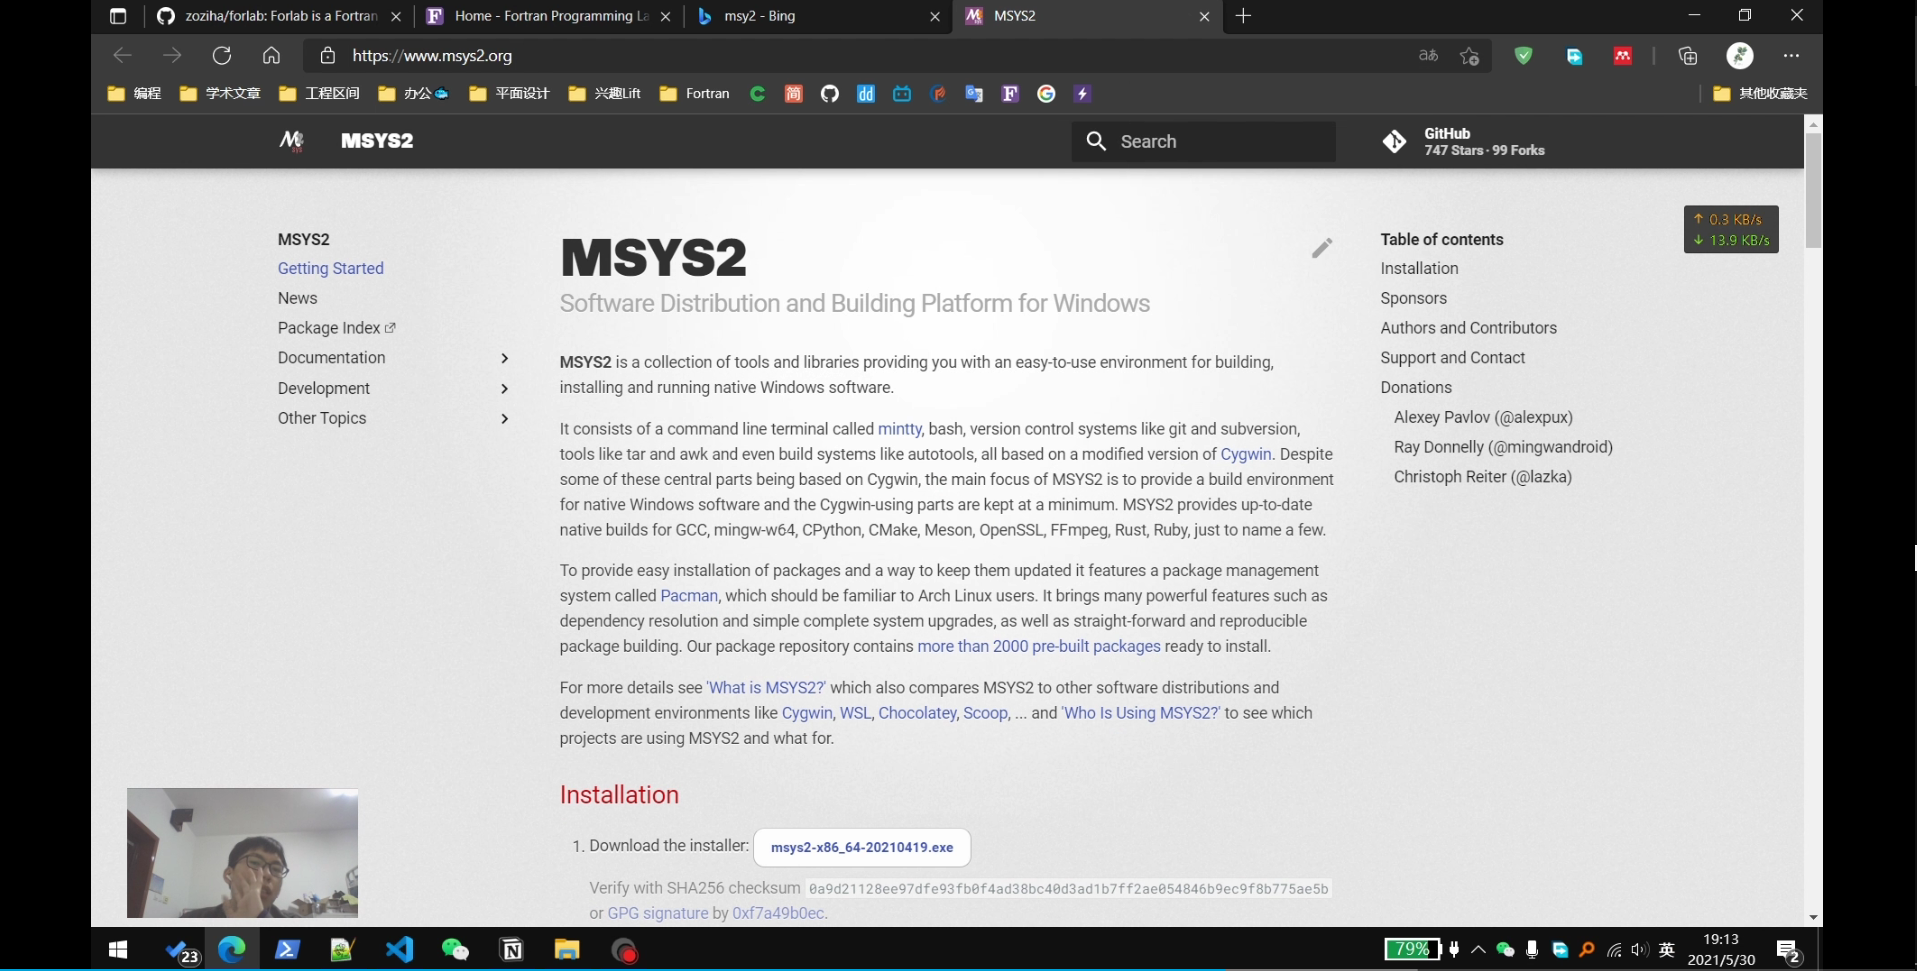The width and height of the screenshot is (1917, 971).
Task: Add this page to favorites star icon
Action: pos(1469,56)
